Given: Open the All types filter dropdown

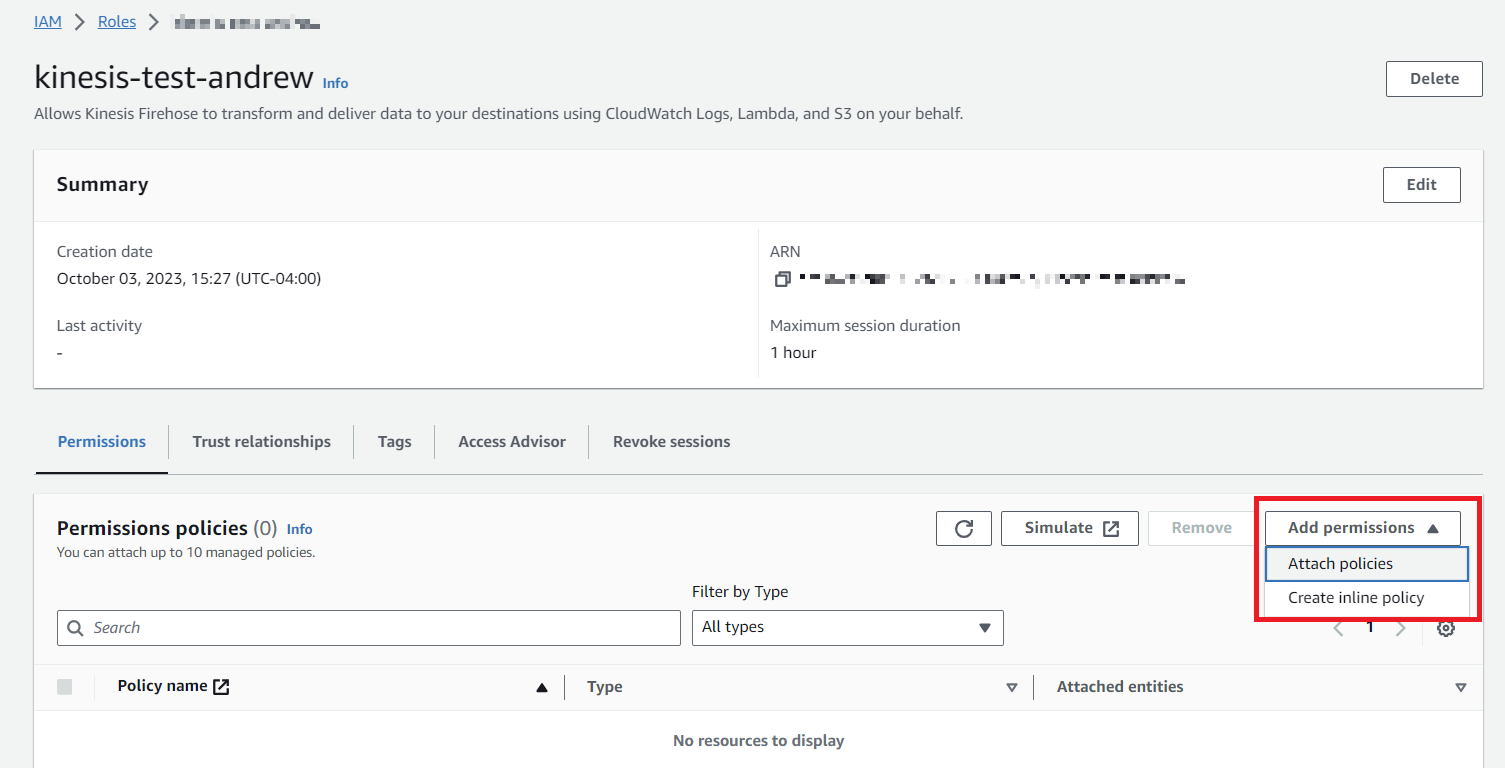Looking at the screenshot, I should tap(847, 628).
